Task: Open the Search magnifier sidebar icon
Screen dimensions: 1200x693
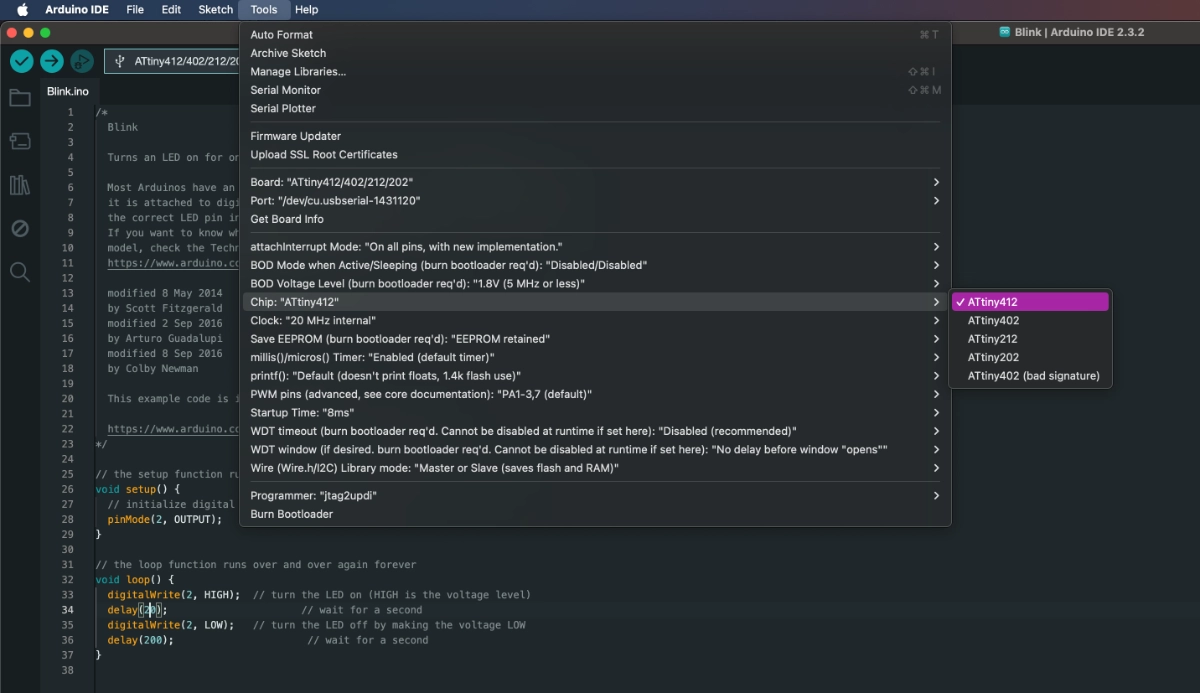Action: pos(20,272)
